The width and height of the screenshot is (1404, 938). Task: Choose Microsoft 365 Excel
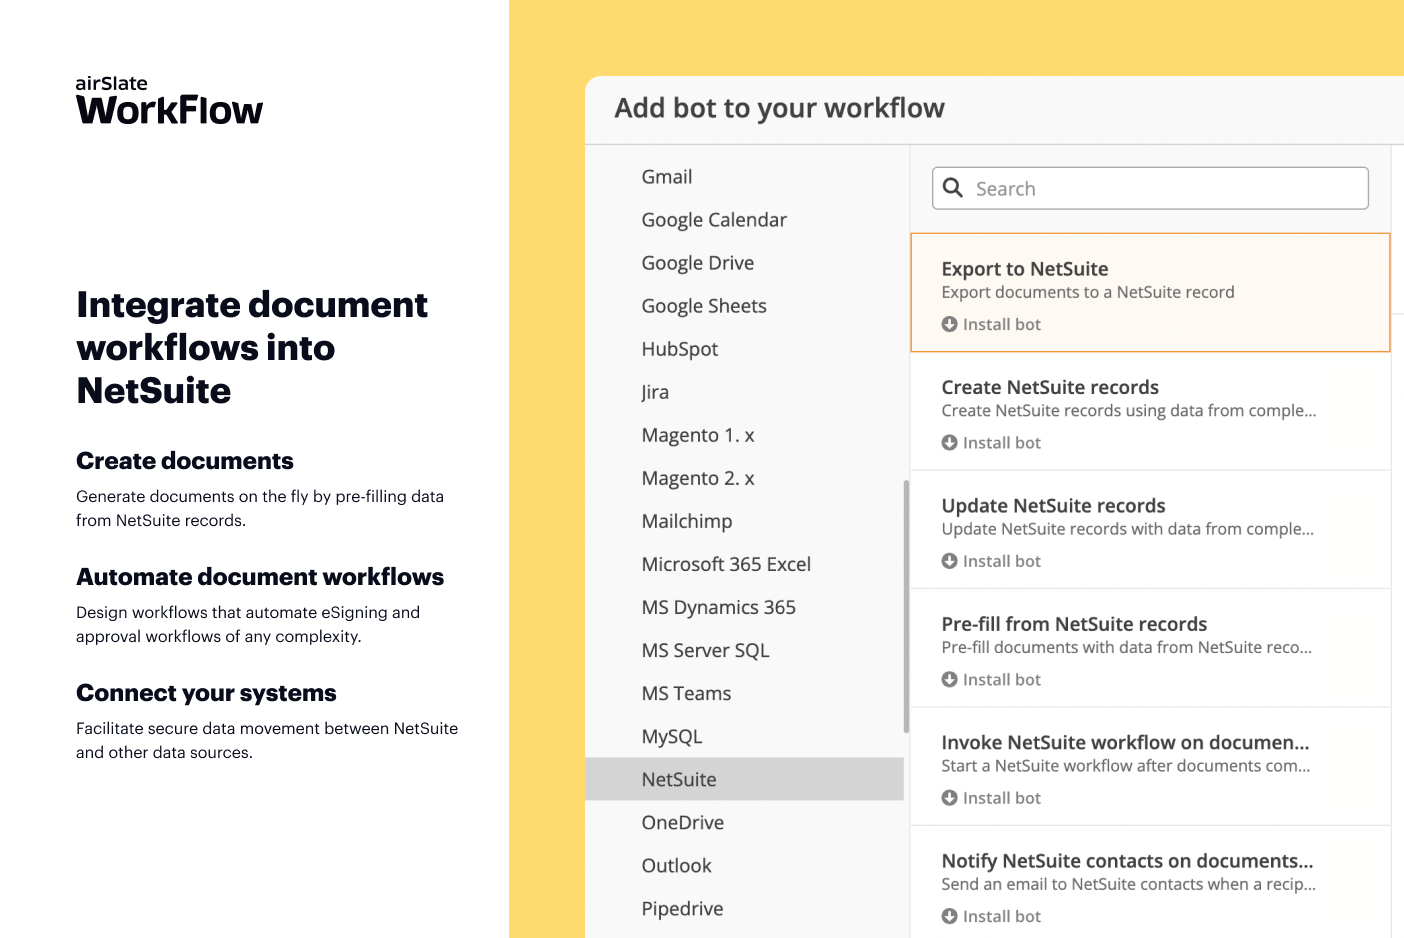pos(726,564)
